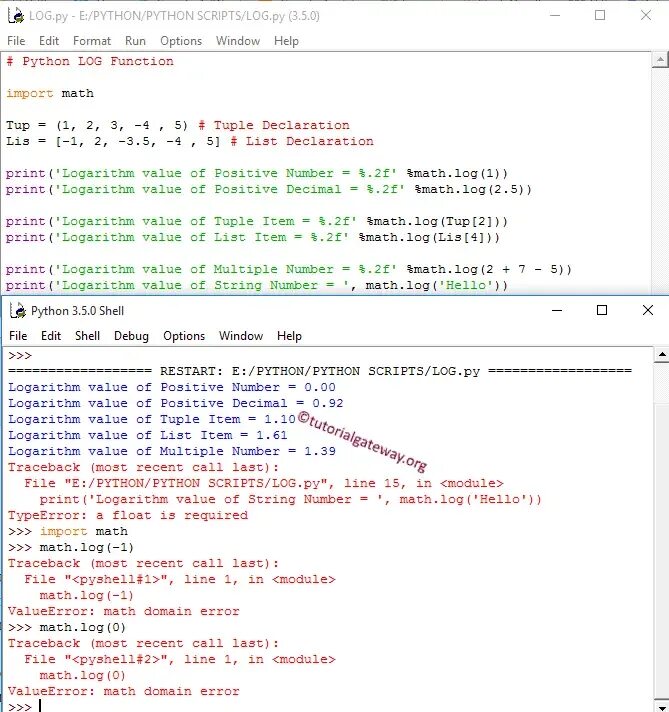Viewport: 669px width, 712px height.
Task: Minimize the LOG.py editor window
Action: point(555,15)
